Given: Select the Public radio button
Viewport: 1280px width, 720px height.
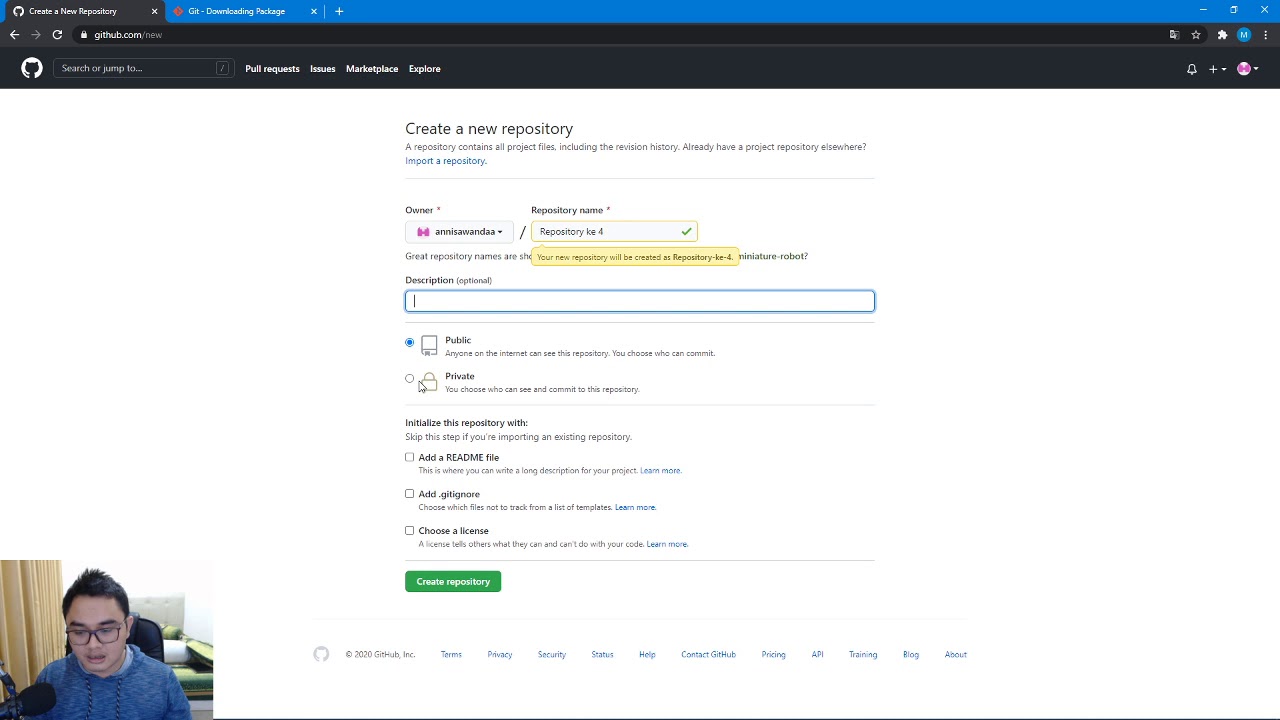Looking at the screenshot, I should (409, 343).
